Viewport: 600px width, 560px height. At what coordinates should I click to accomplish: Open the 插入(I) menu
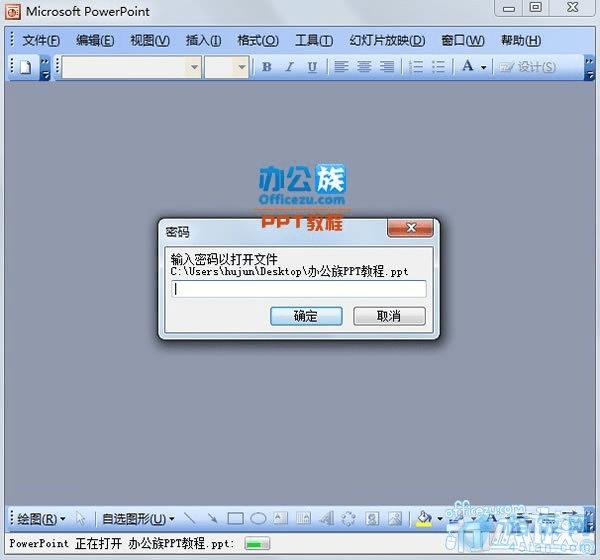tap(203, 40)
